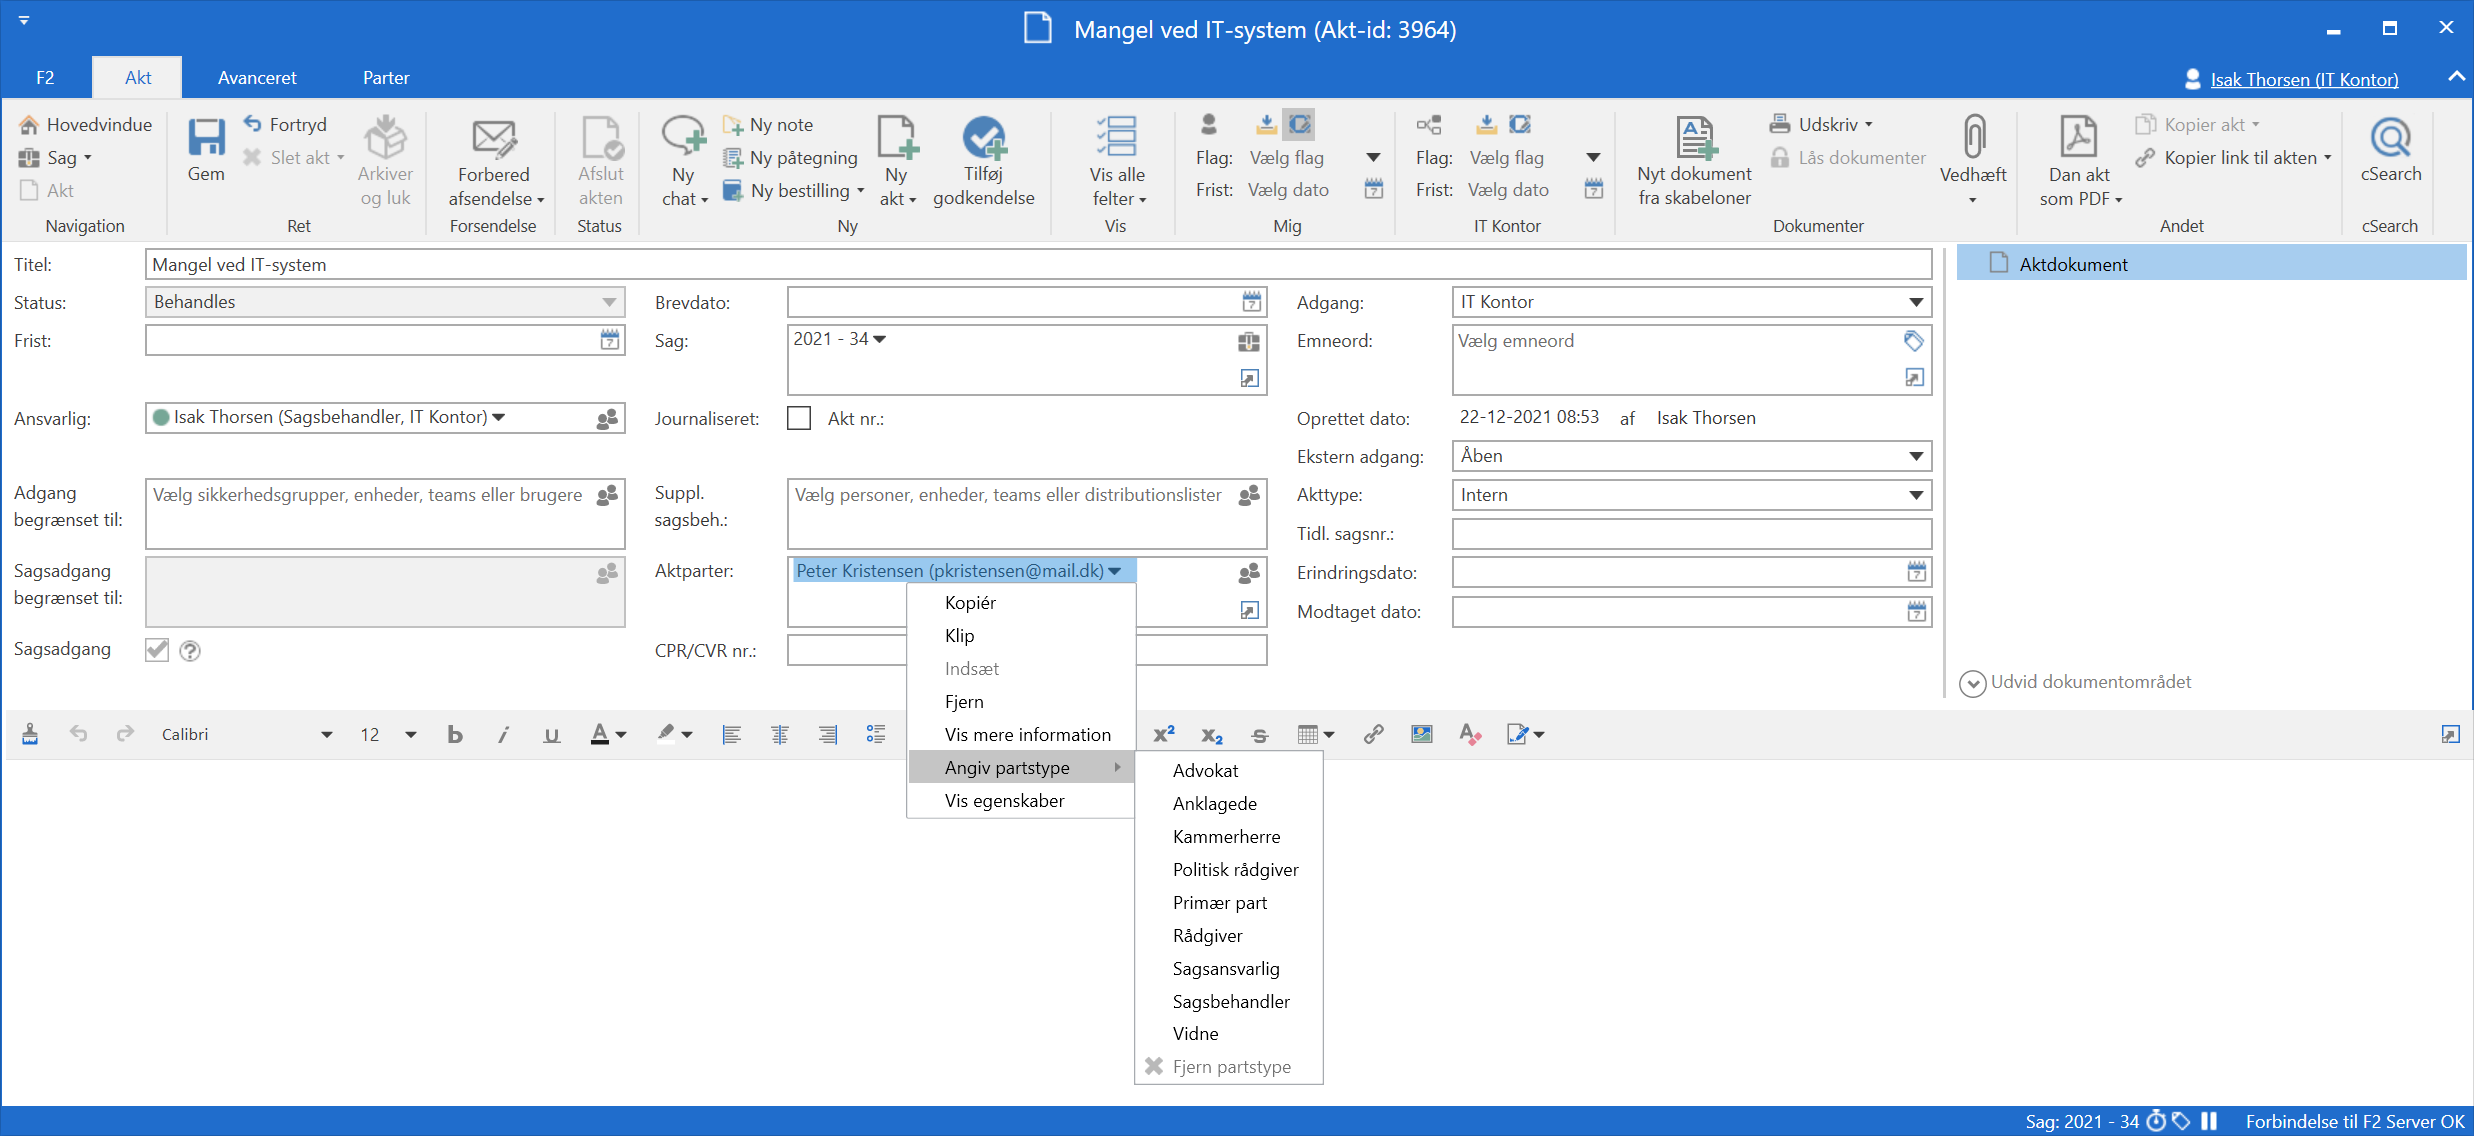
Task: Click the Gem save icon
Action: (x=206, y=138)
